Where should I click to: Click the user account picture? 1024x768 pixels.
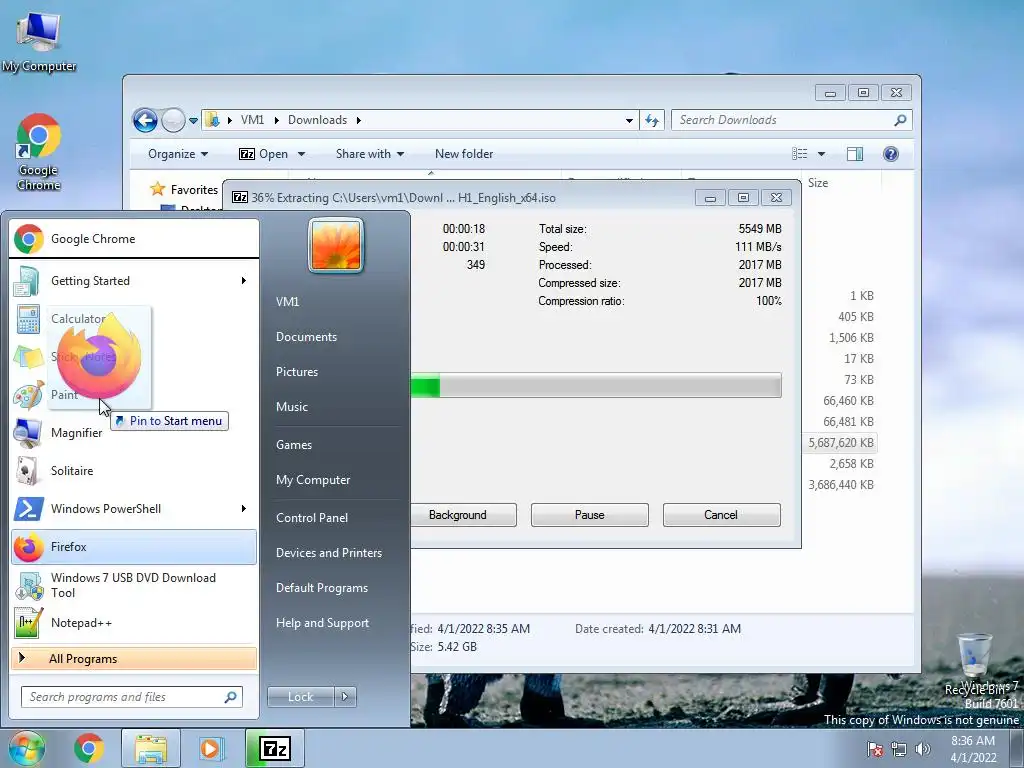(x=336, y=246)
